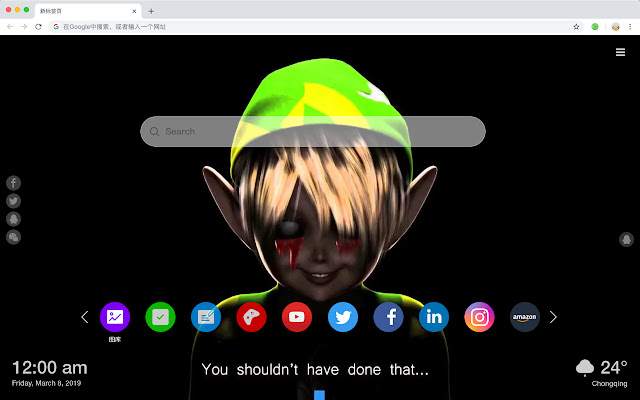Image resolution: width=640 pixels, height=400 pixels.
Task: Click the quote You shouldn't have done that...
Action: click(315, 370)
